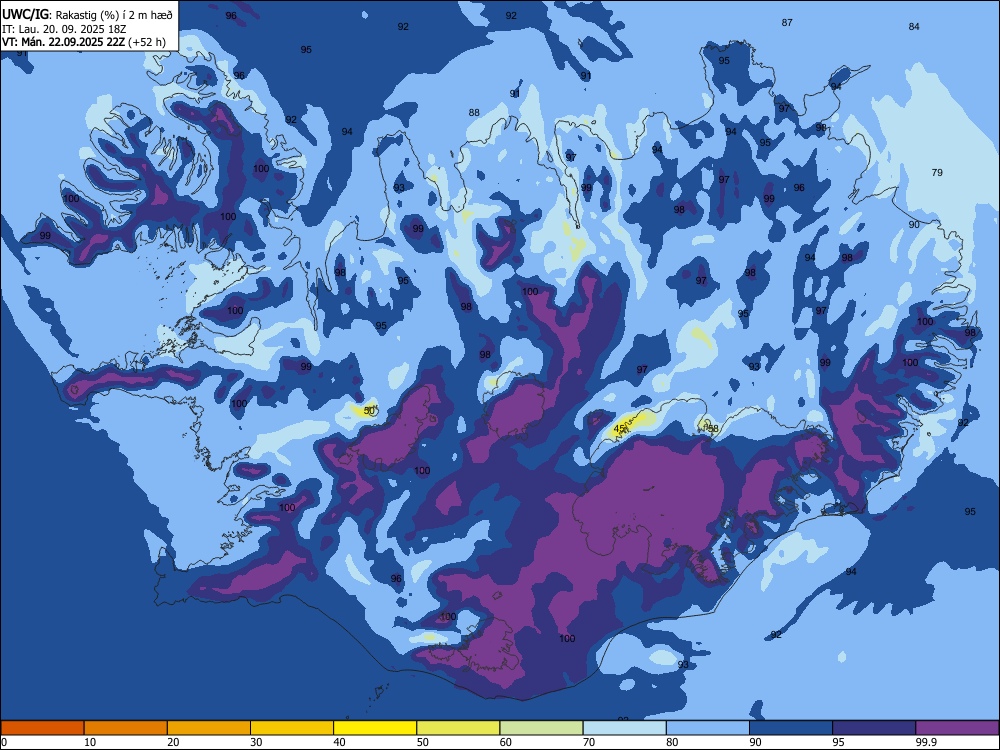1000x750 pixels.
Task: Select the bright yellow 40–50 legend swatch
Action: pos(375,728)
